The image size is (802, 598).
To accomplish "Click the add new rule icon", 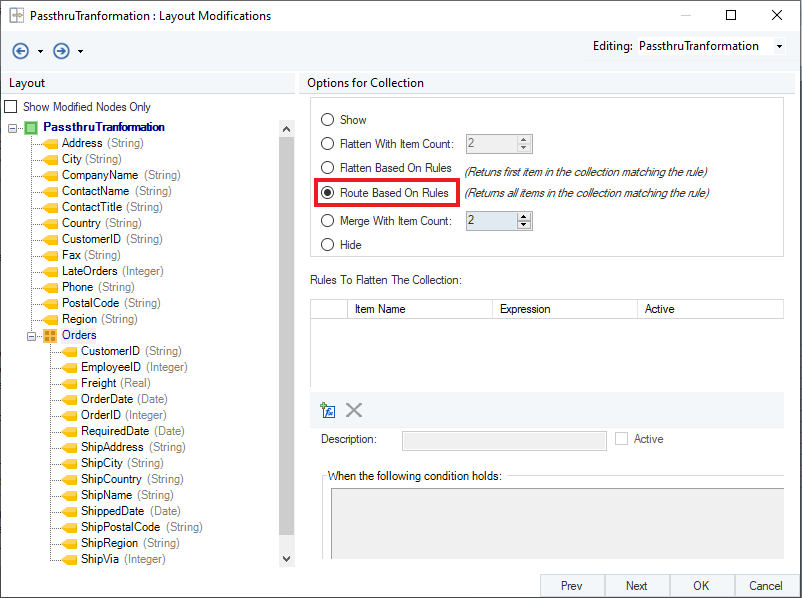I will coord(327,410).
